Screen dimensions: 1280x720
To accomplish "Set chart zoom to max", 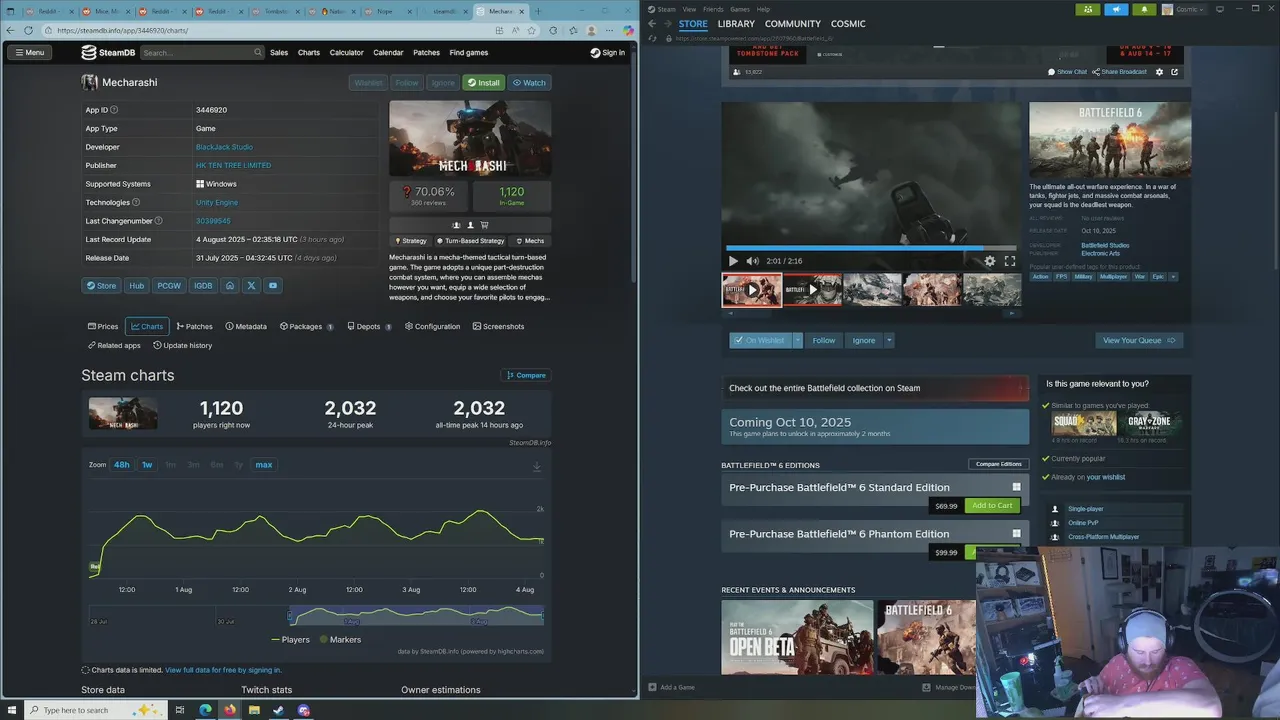I will [264, 464].
